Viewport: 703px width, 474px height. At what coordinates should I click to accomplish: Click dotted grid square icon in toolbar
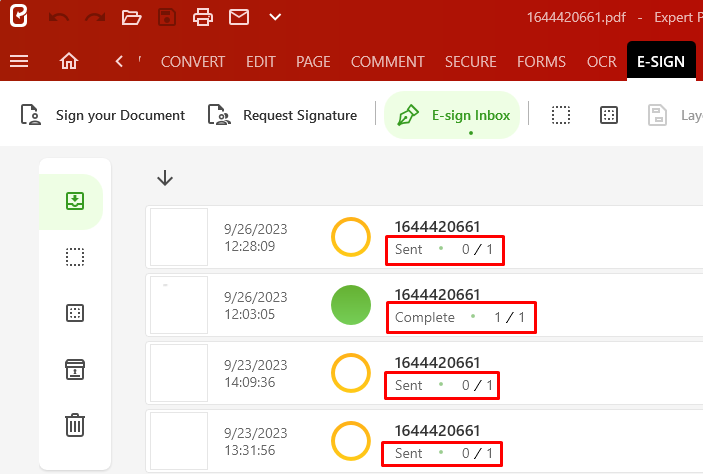coord(609,115)
